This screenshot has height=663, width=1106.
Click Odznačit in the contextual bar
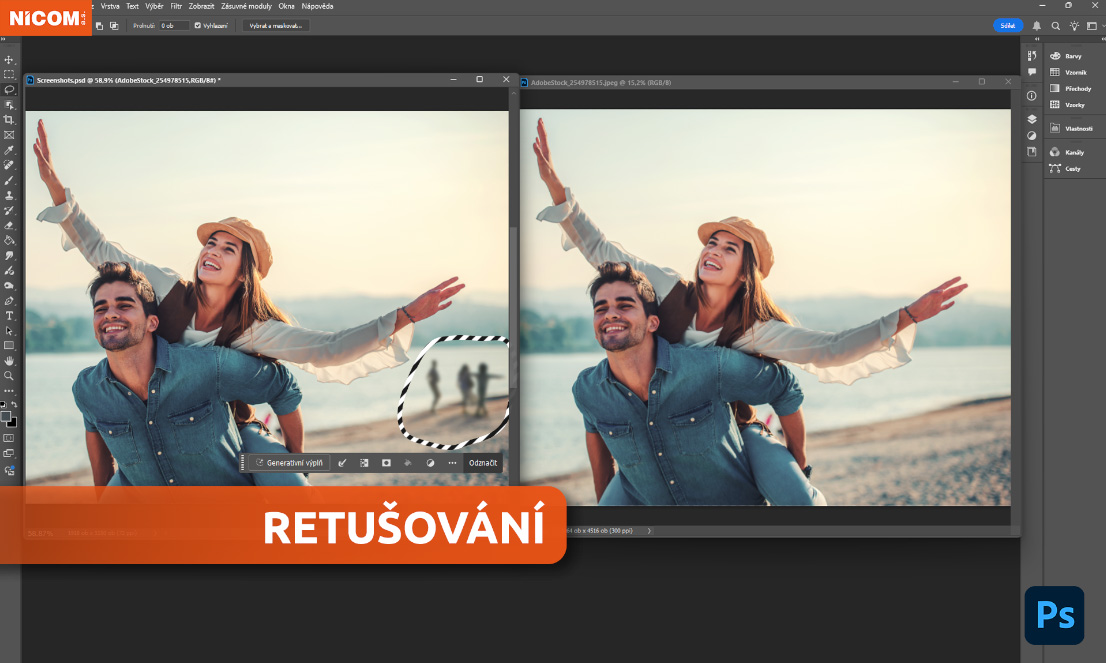[483, 463]
